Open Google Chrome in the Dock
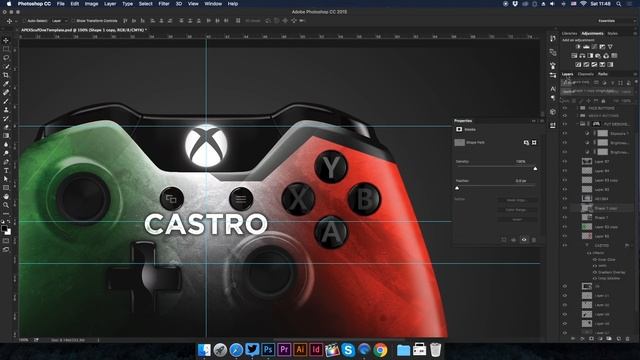This screenshot has height=360, width=640. (380, 350)
